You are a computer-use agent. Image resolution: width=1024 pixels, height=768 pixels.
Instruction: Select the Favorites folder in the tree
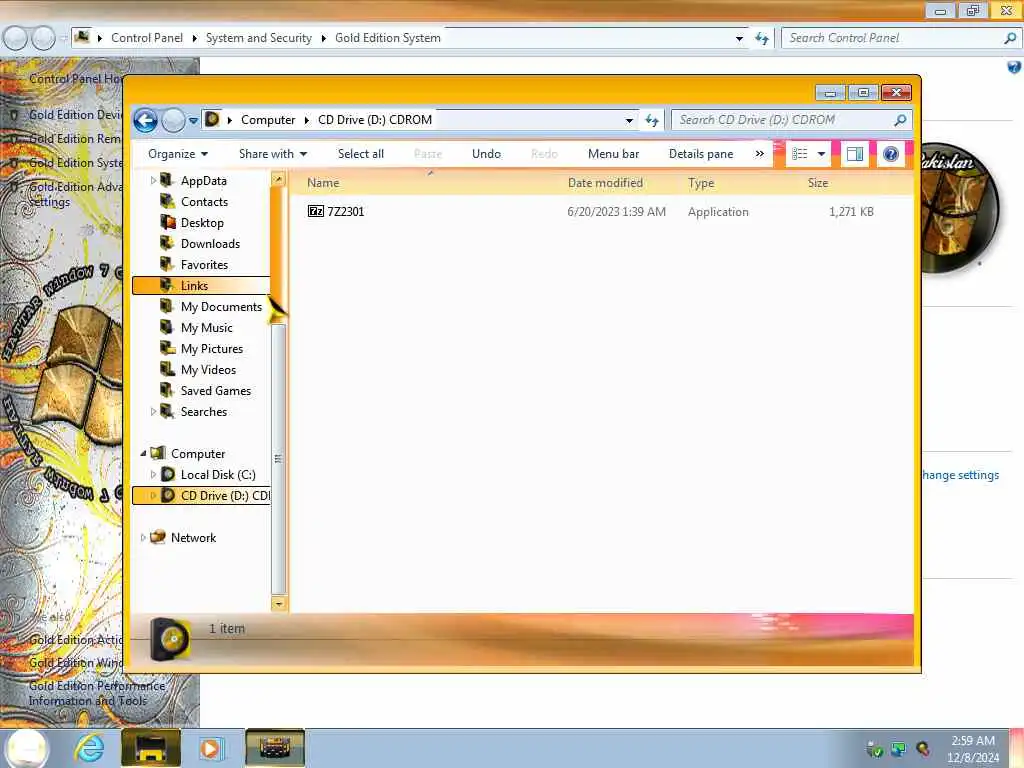pos(204,264)
